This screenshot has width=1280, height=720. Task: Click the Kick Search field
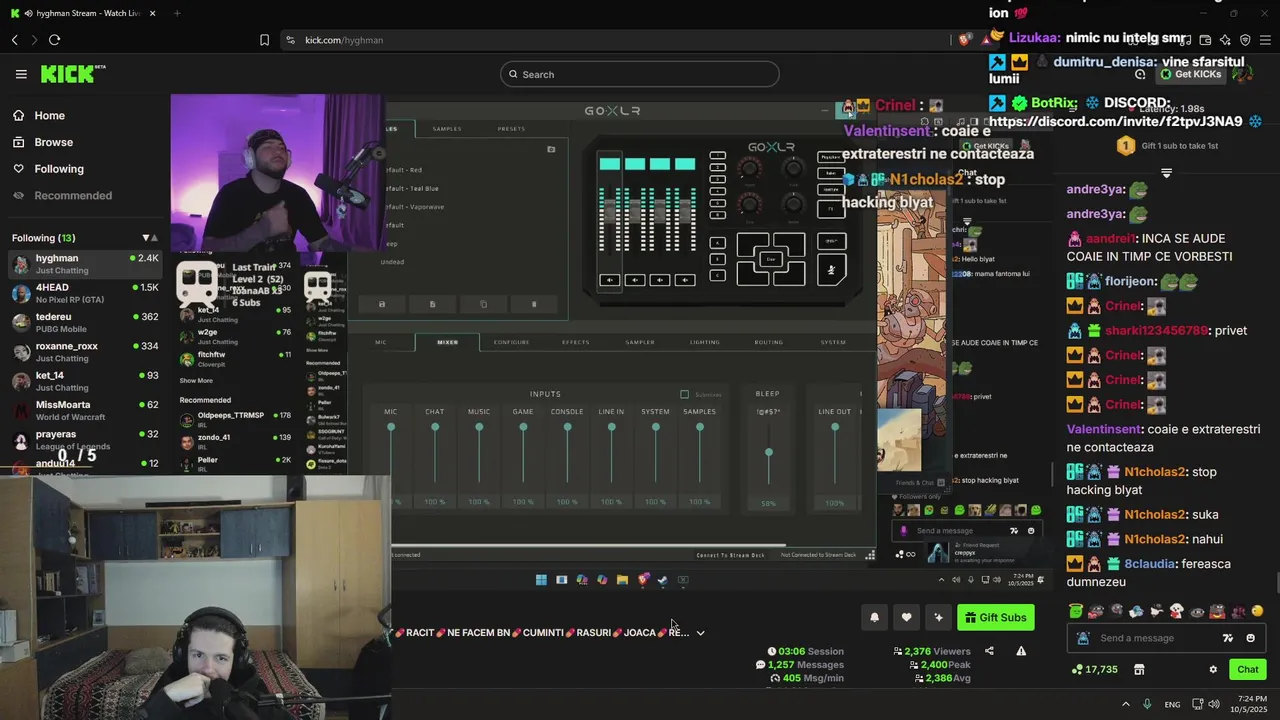coord(640,74)
